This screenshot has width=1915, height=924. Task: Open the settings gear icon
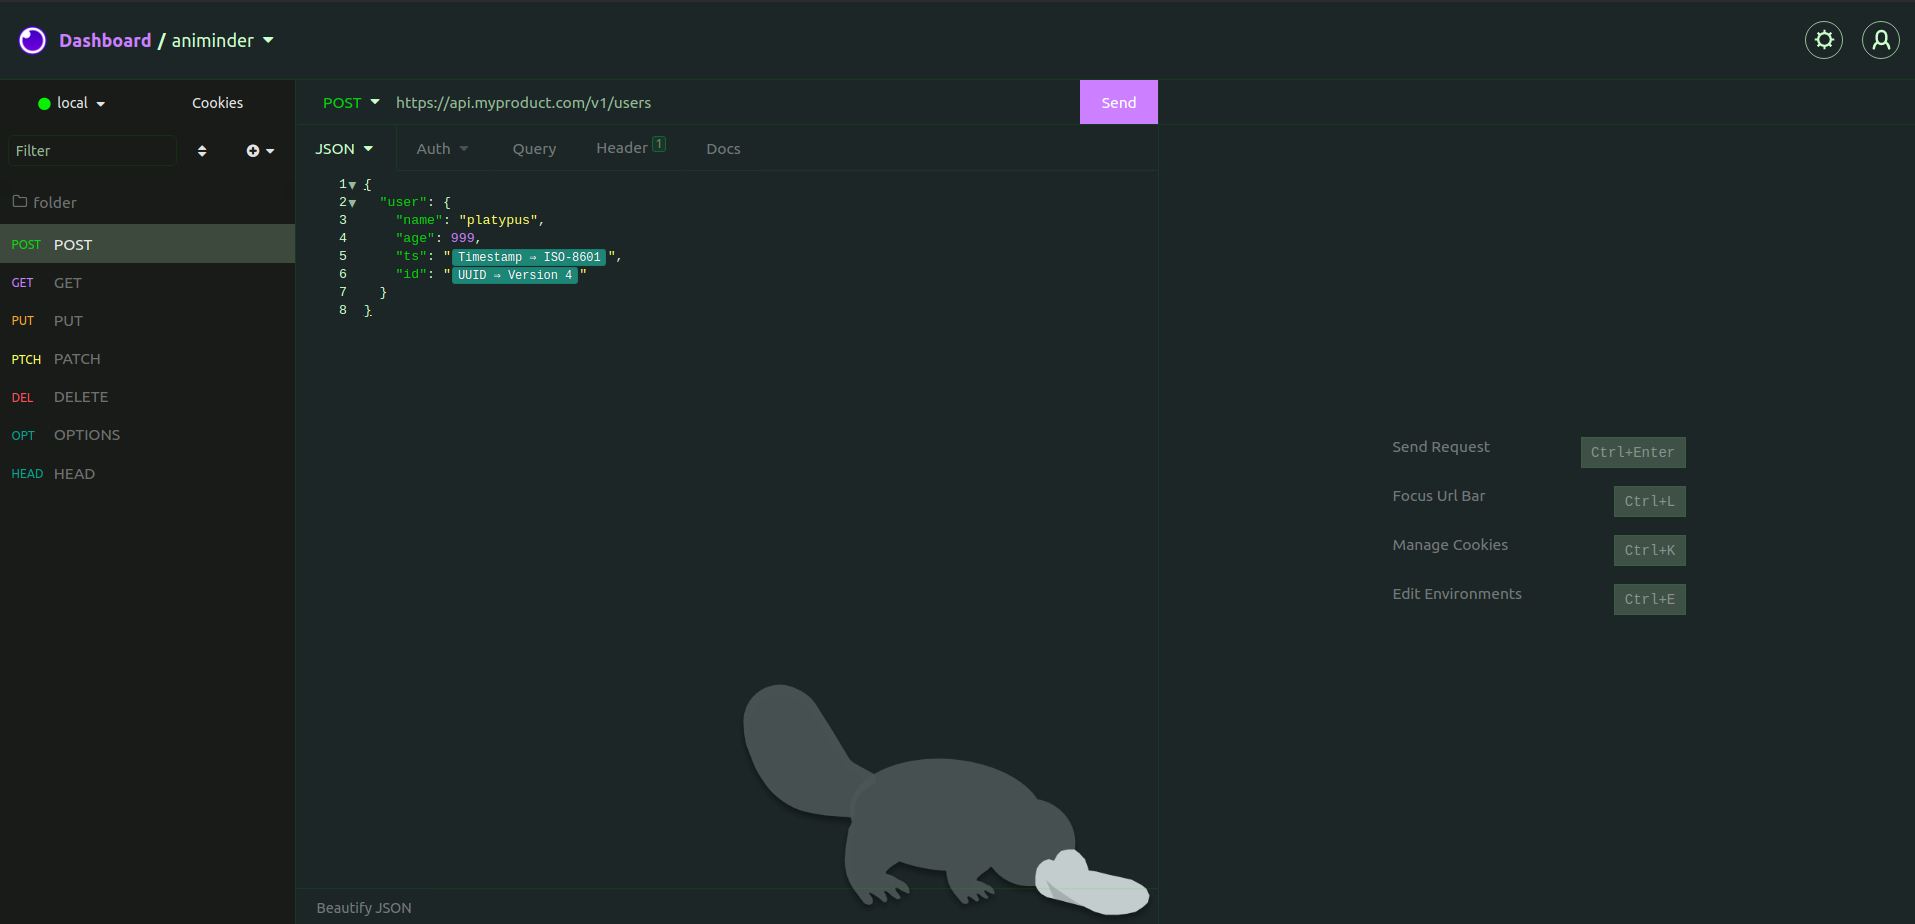[x=1824, y=40]
